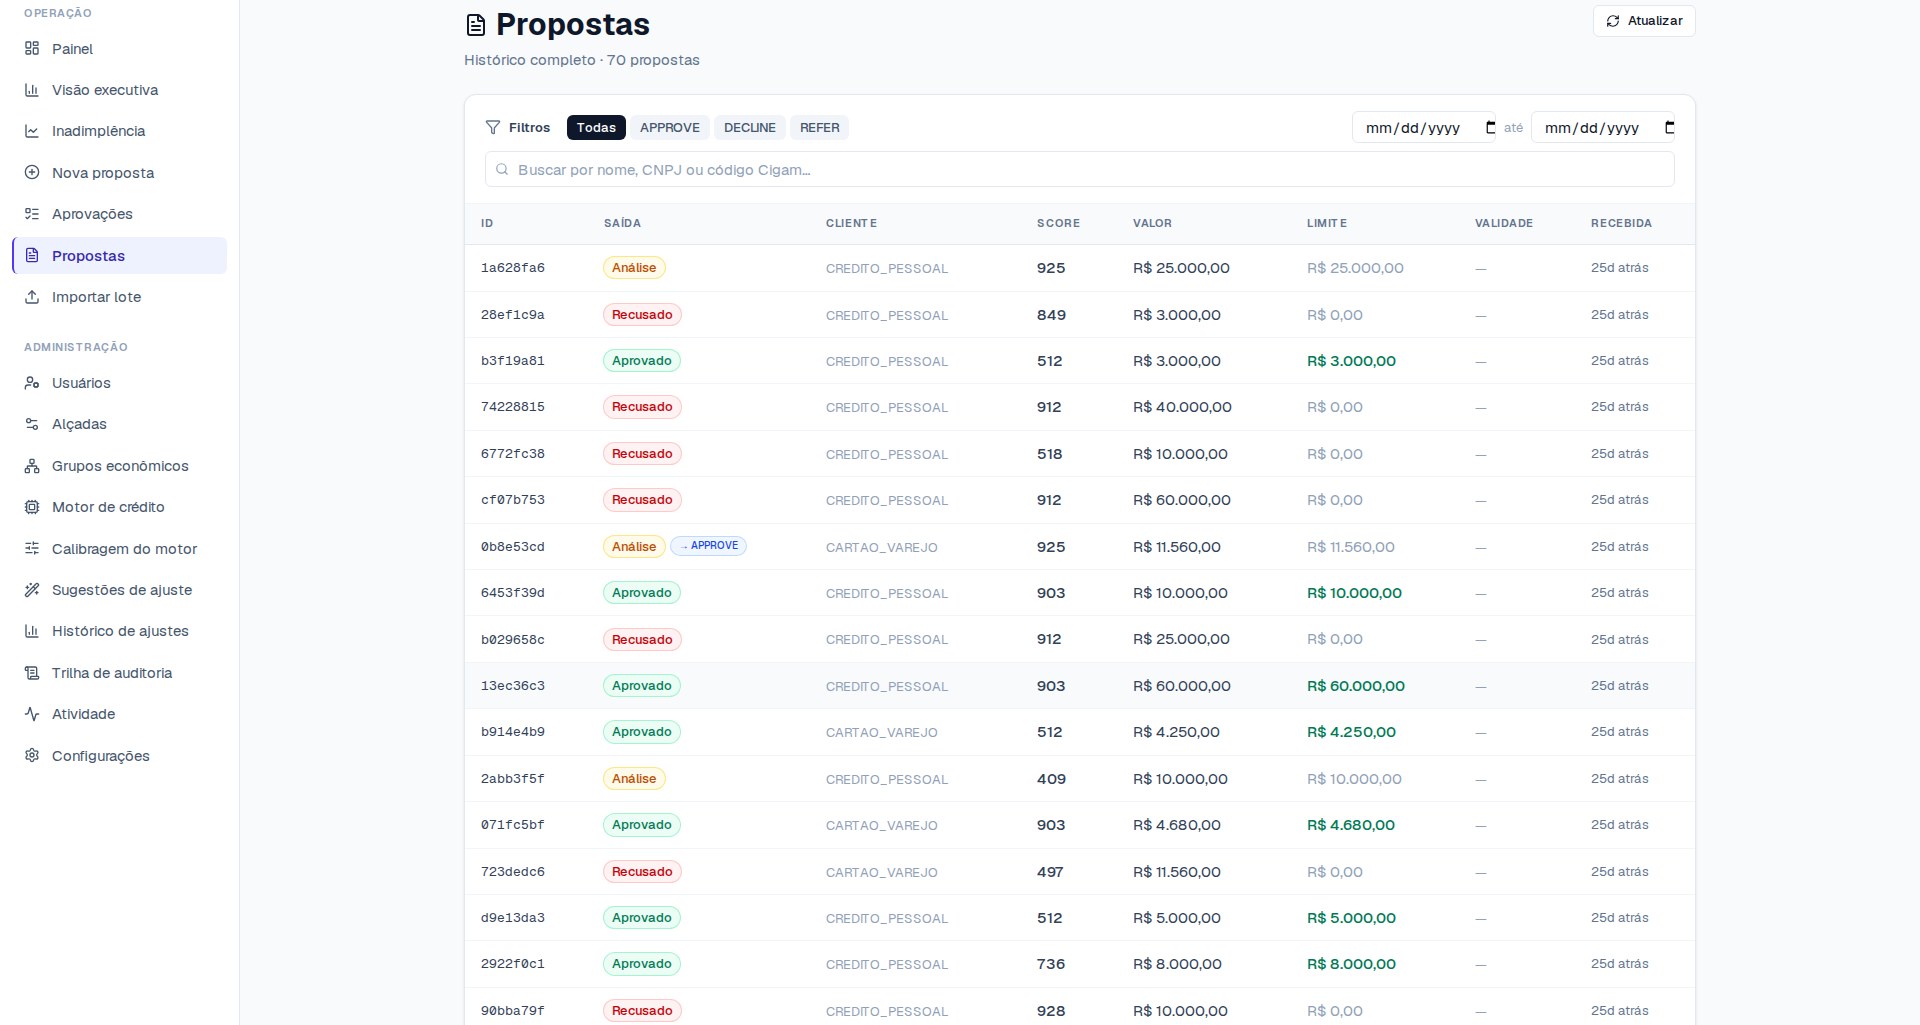Open Trilha de auditoria link
This screenshot has height=1025, width=1920.
coord(119,673)
